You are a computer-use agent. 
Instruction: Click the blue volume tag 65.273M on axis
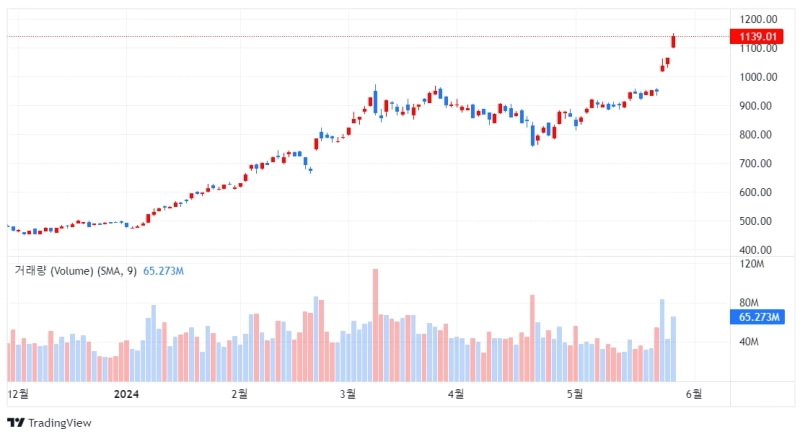click(757, 317)
